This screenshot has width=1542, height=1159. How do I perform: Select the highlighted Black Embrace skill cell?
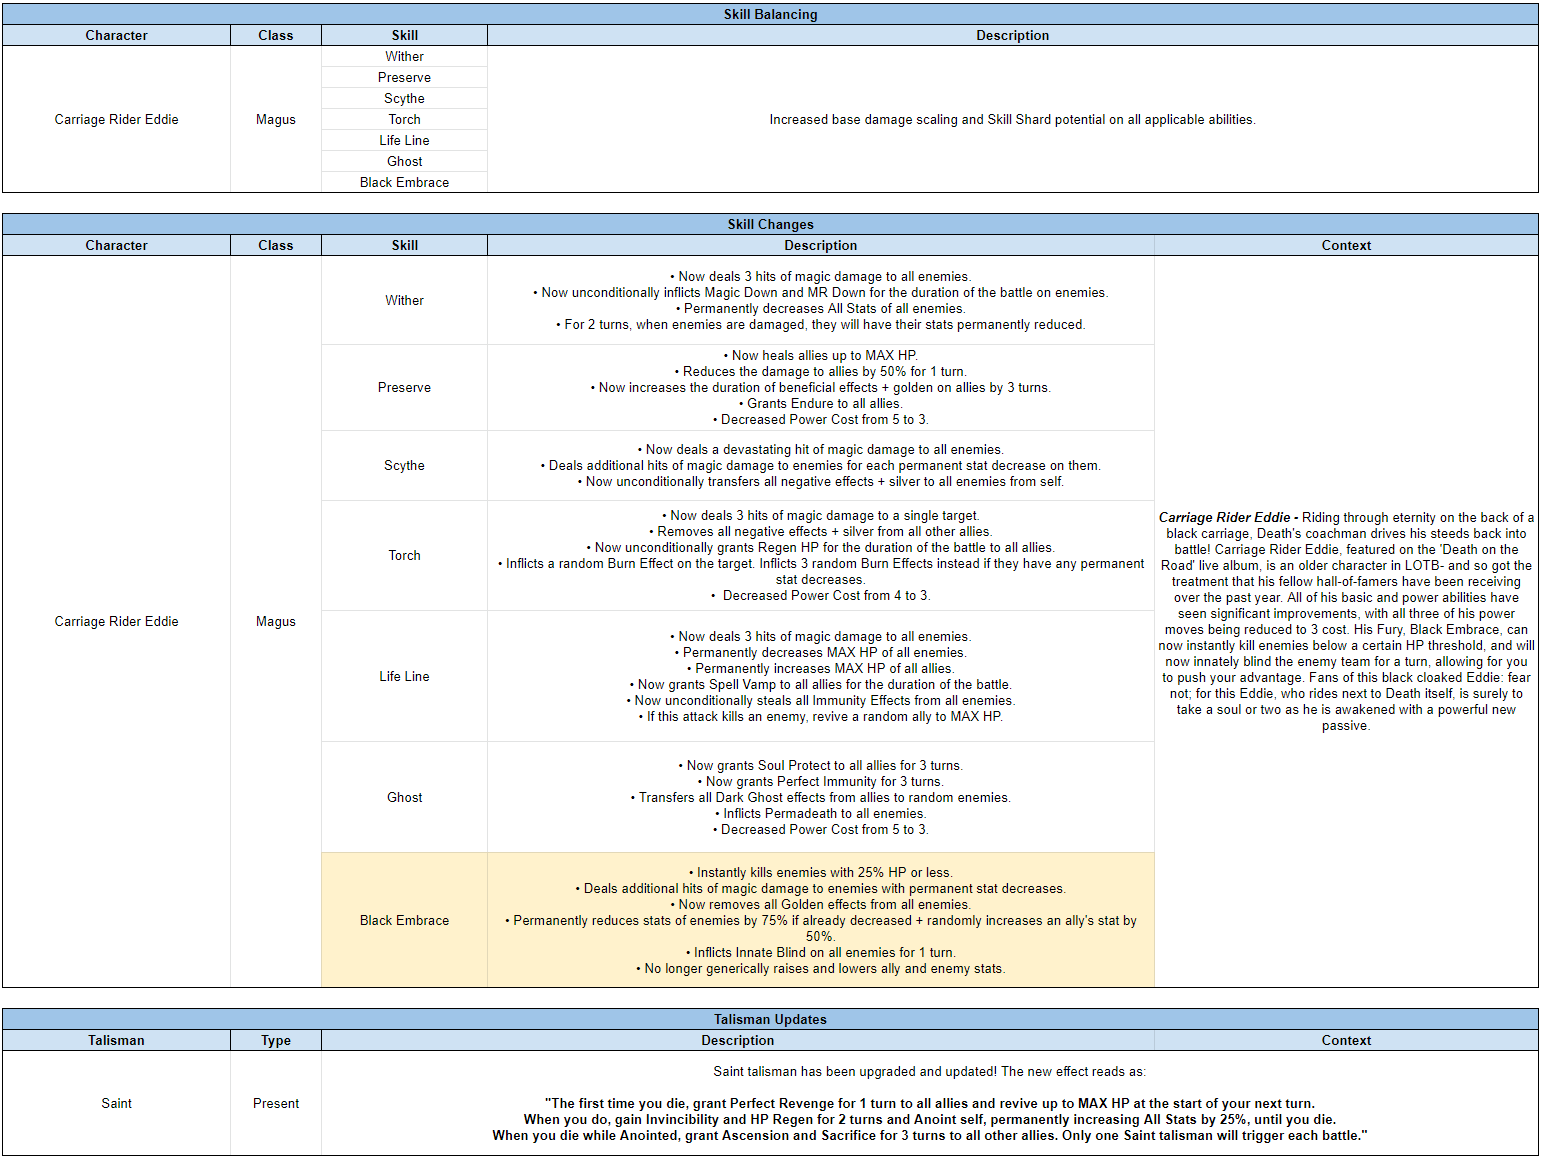[x=404, y=920]
